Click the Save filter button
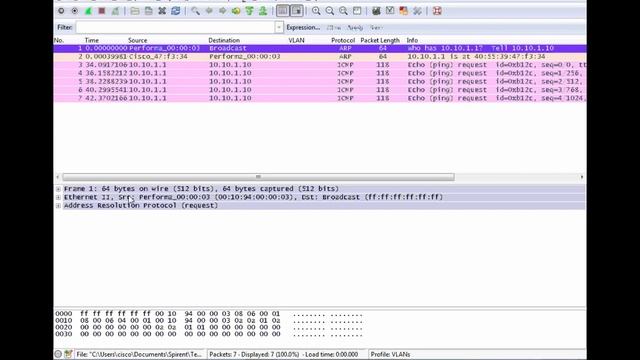640x360 pixels. [x=376, y=27]
